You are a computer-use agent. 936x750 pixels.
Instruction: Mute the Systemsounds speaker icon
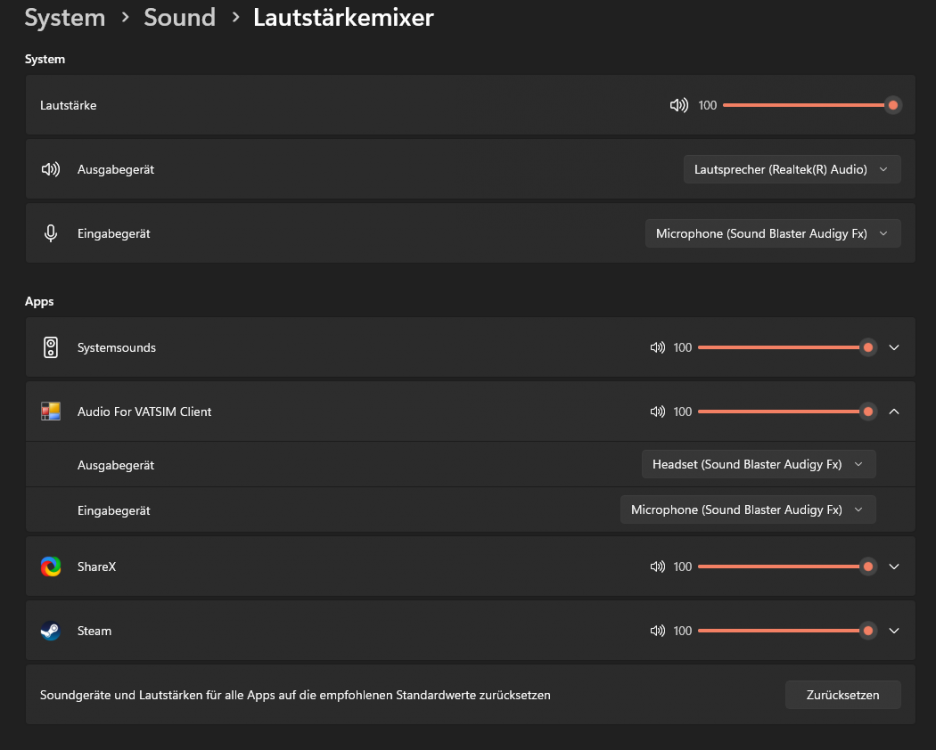[x=657, y=347]
